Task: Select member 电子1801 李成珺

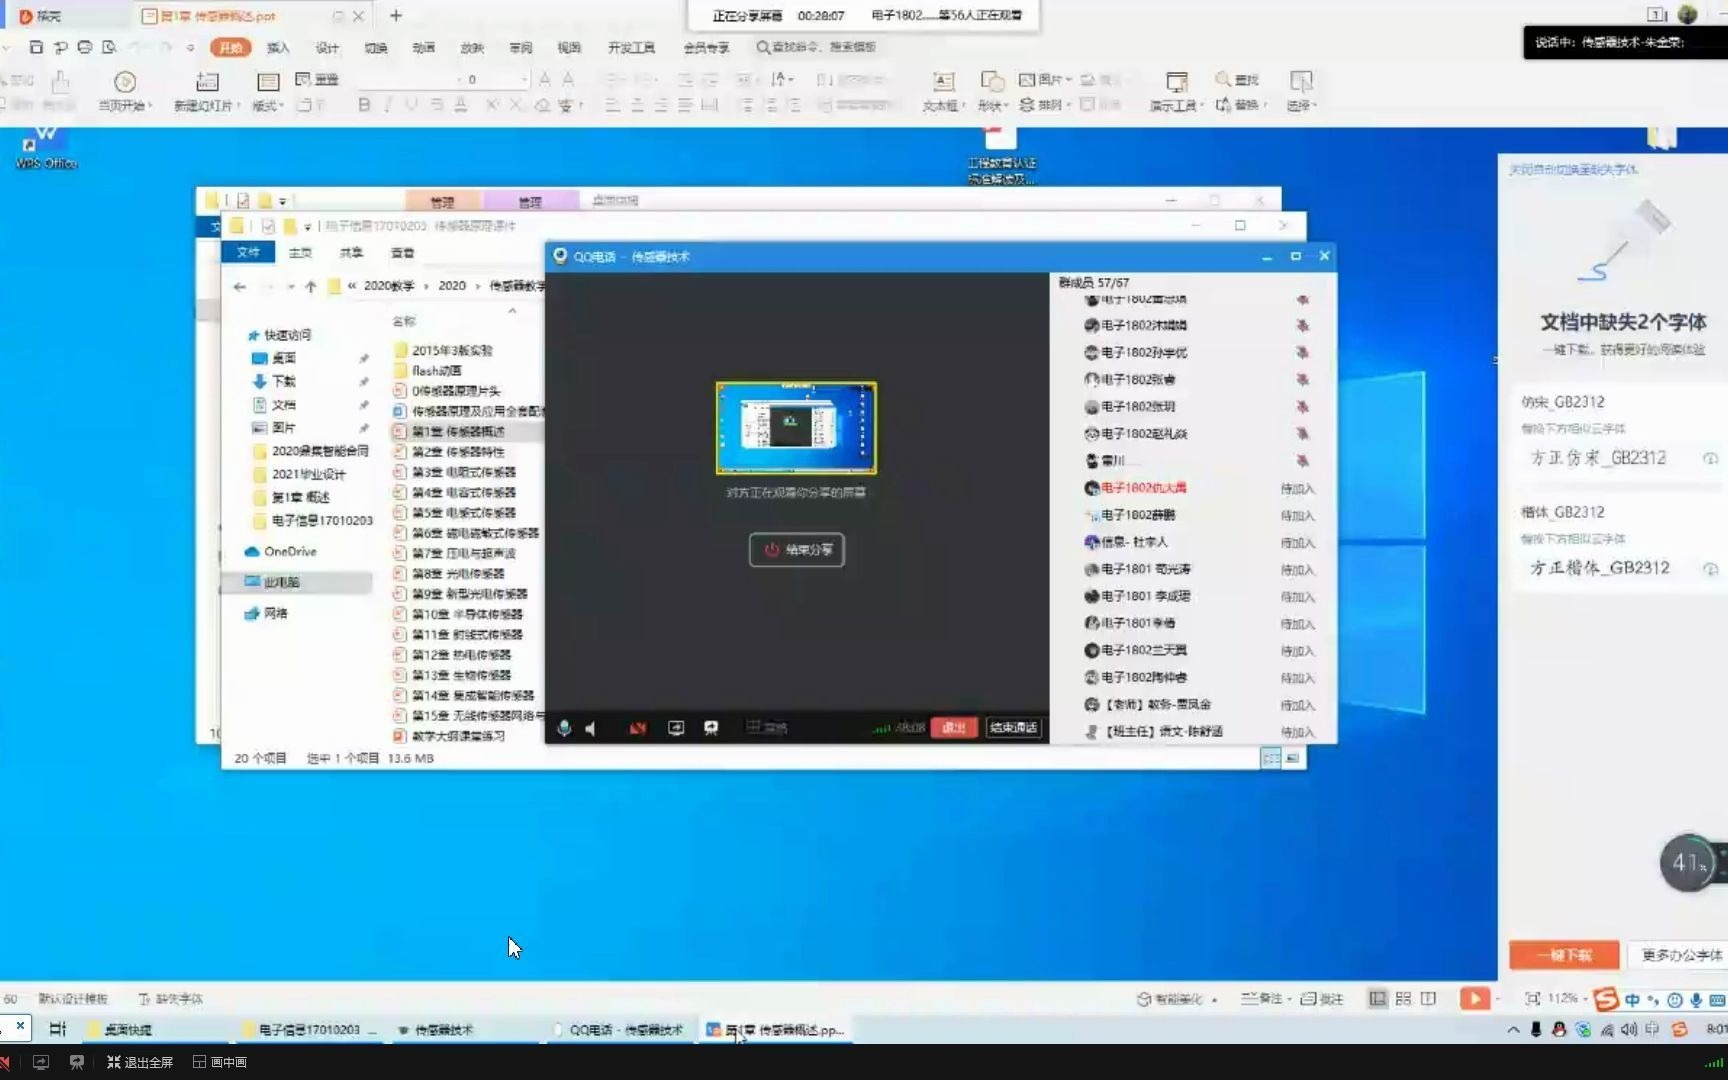Action: pos(1145,596)
